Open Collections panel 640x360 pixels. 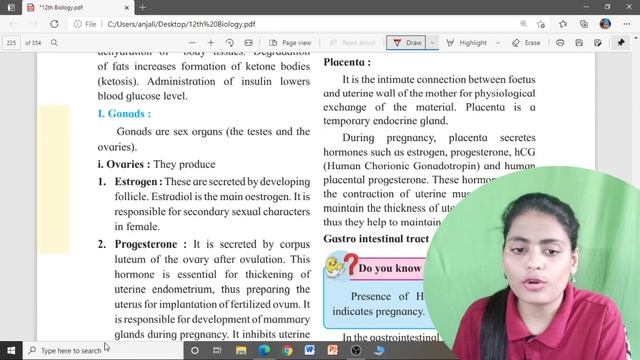coord(584,24)
